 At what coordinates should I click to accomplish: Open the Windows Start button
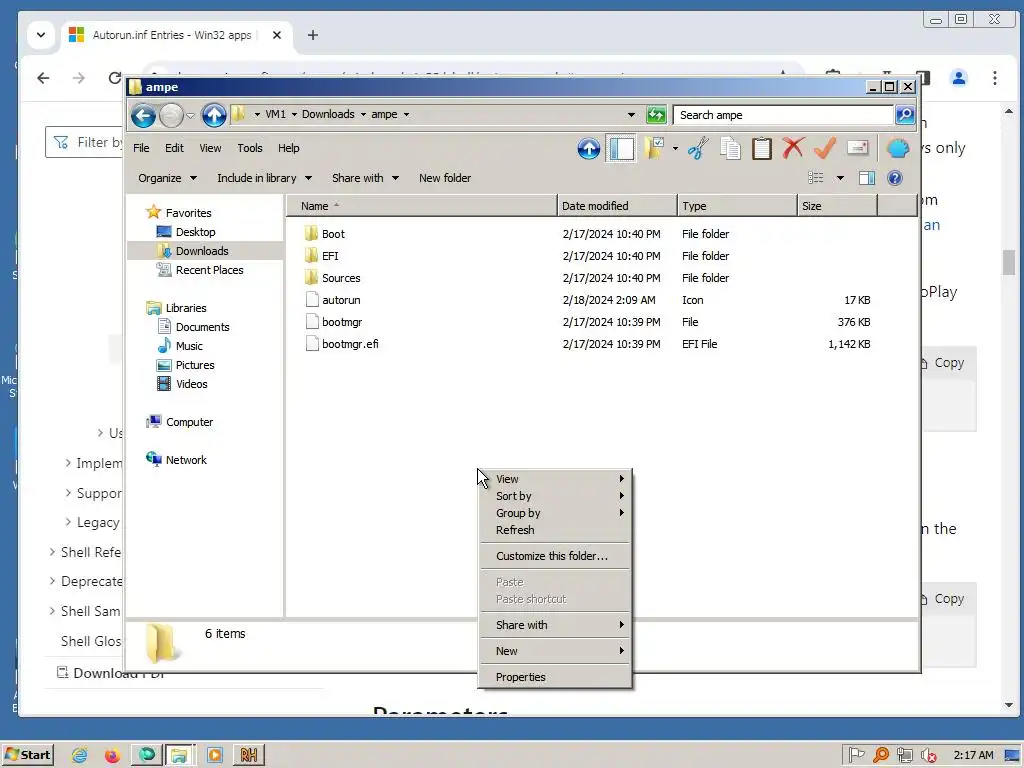tap(27, 755)
